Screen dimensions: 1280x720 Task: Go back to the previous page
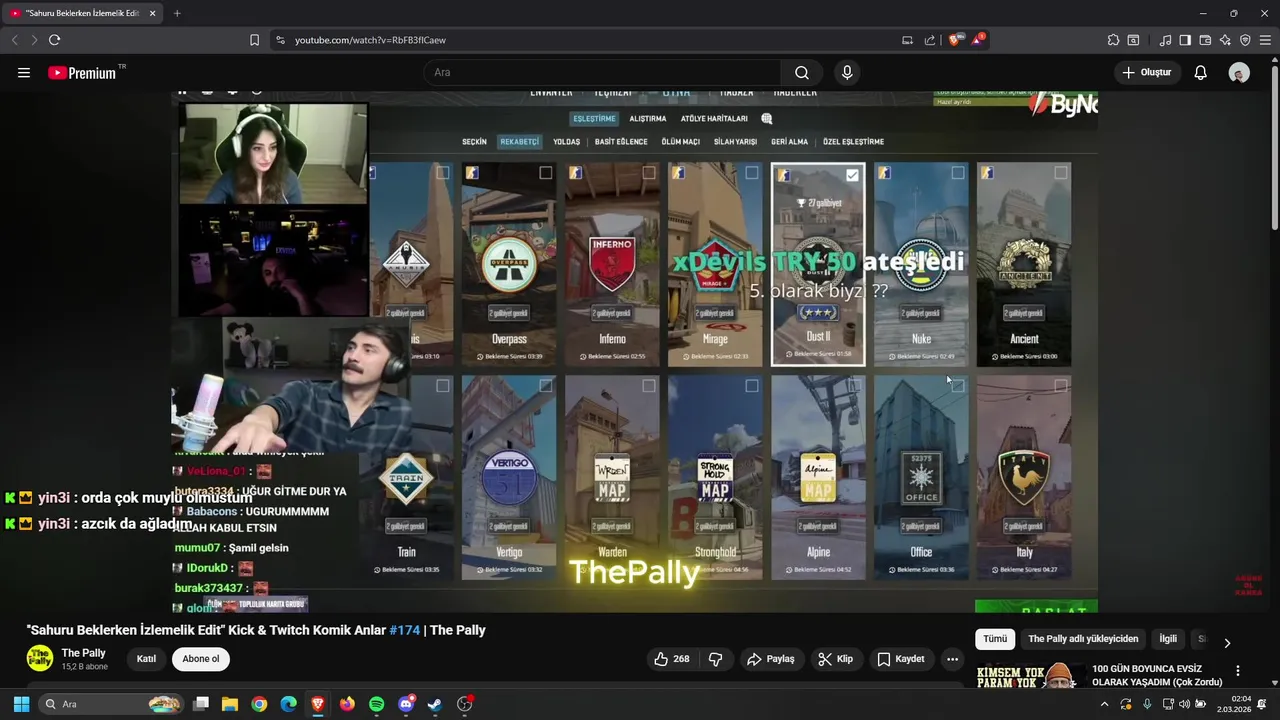(14, 40)
